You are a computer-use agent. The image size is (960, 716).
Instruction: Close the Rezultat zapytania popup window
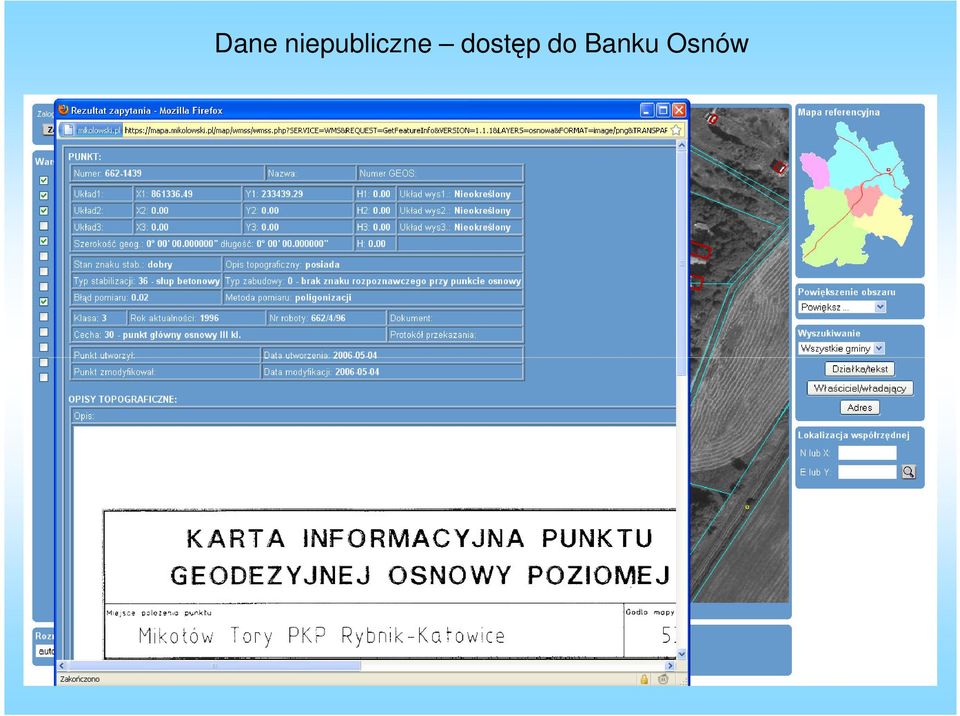[x=679, y=110]
